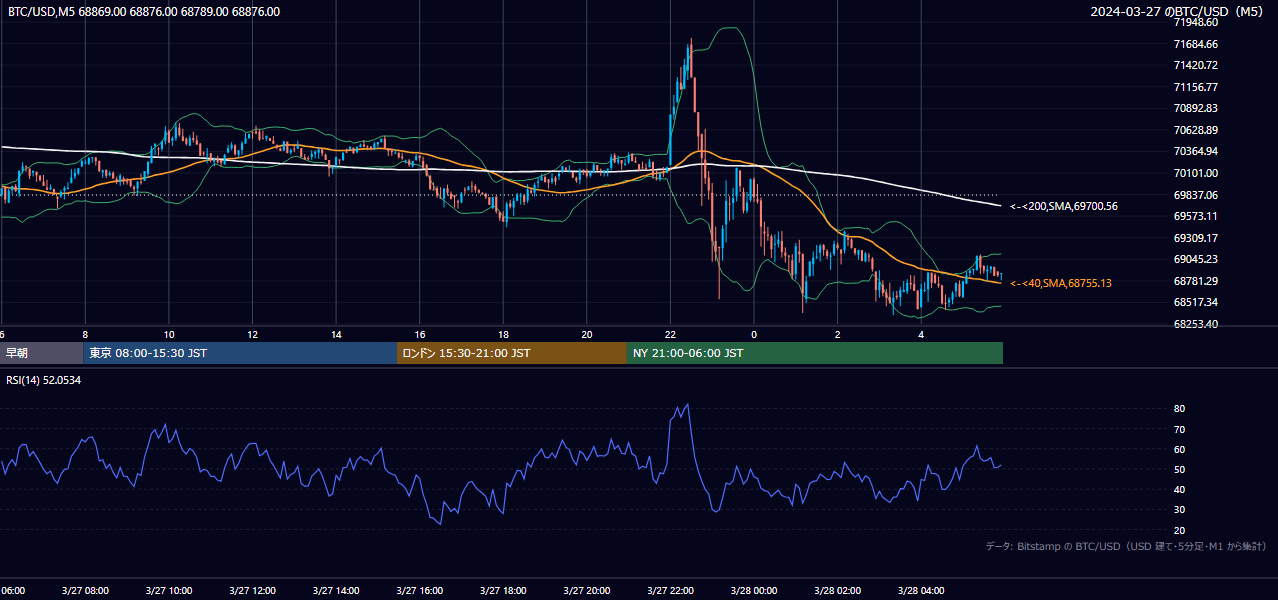This screenshot has width=1278, height=600.
Task: Click the orange '<-<40,SMA,68755.13' indicator label
Action: coord(1061,283)
